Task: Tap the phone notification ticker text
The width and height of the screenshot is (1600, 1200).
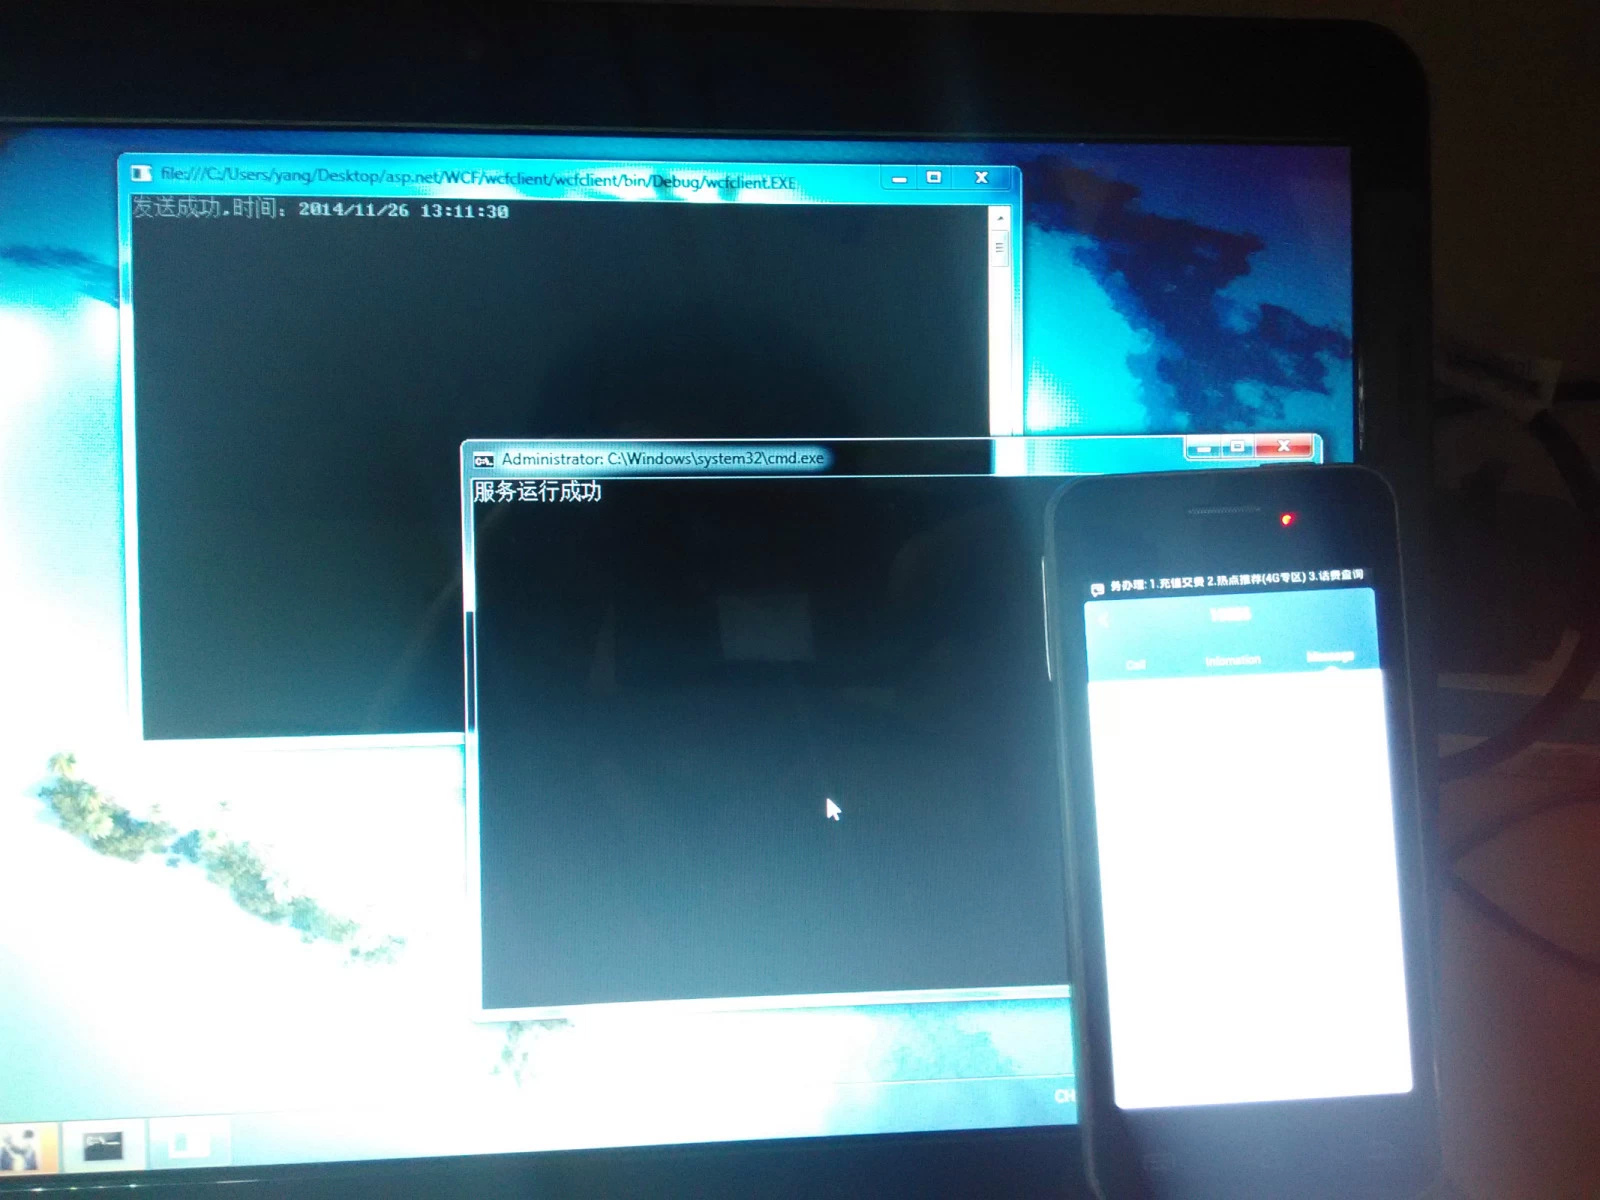Action: coord(1237,580)
